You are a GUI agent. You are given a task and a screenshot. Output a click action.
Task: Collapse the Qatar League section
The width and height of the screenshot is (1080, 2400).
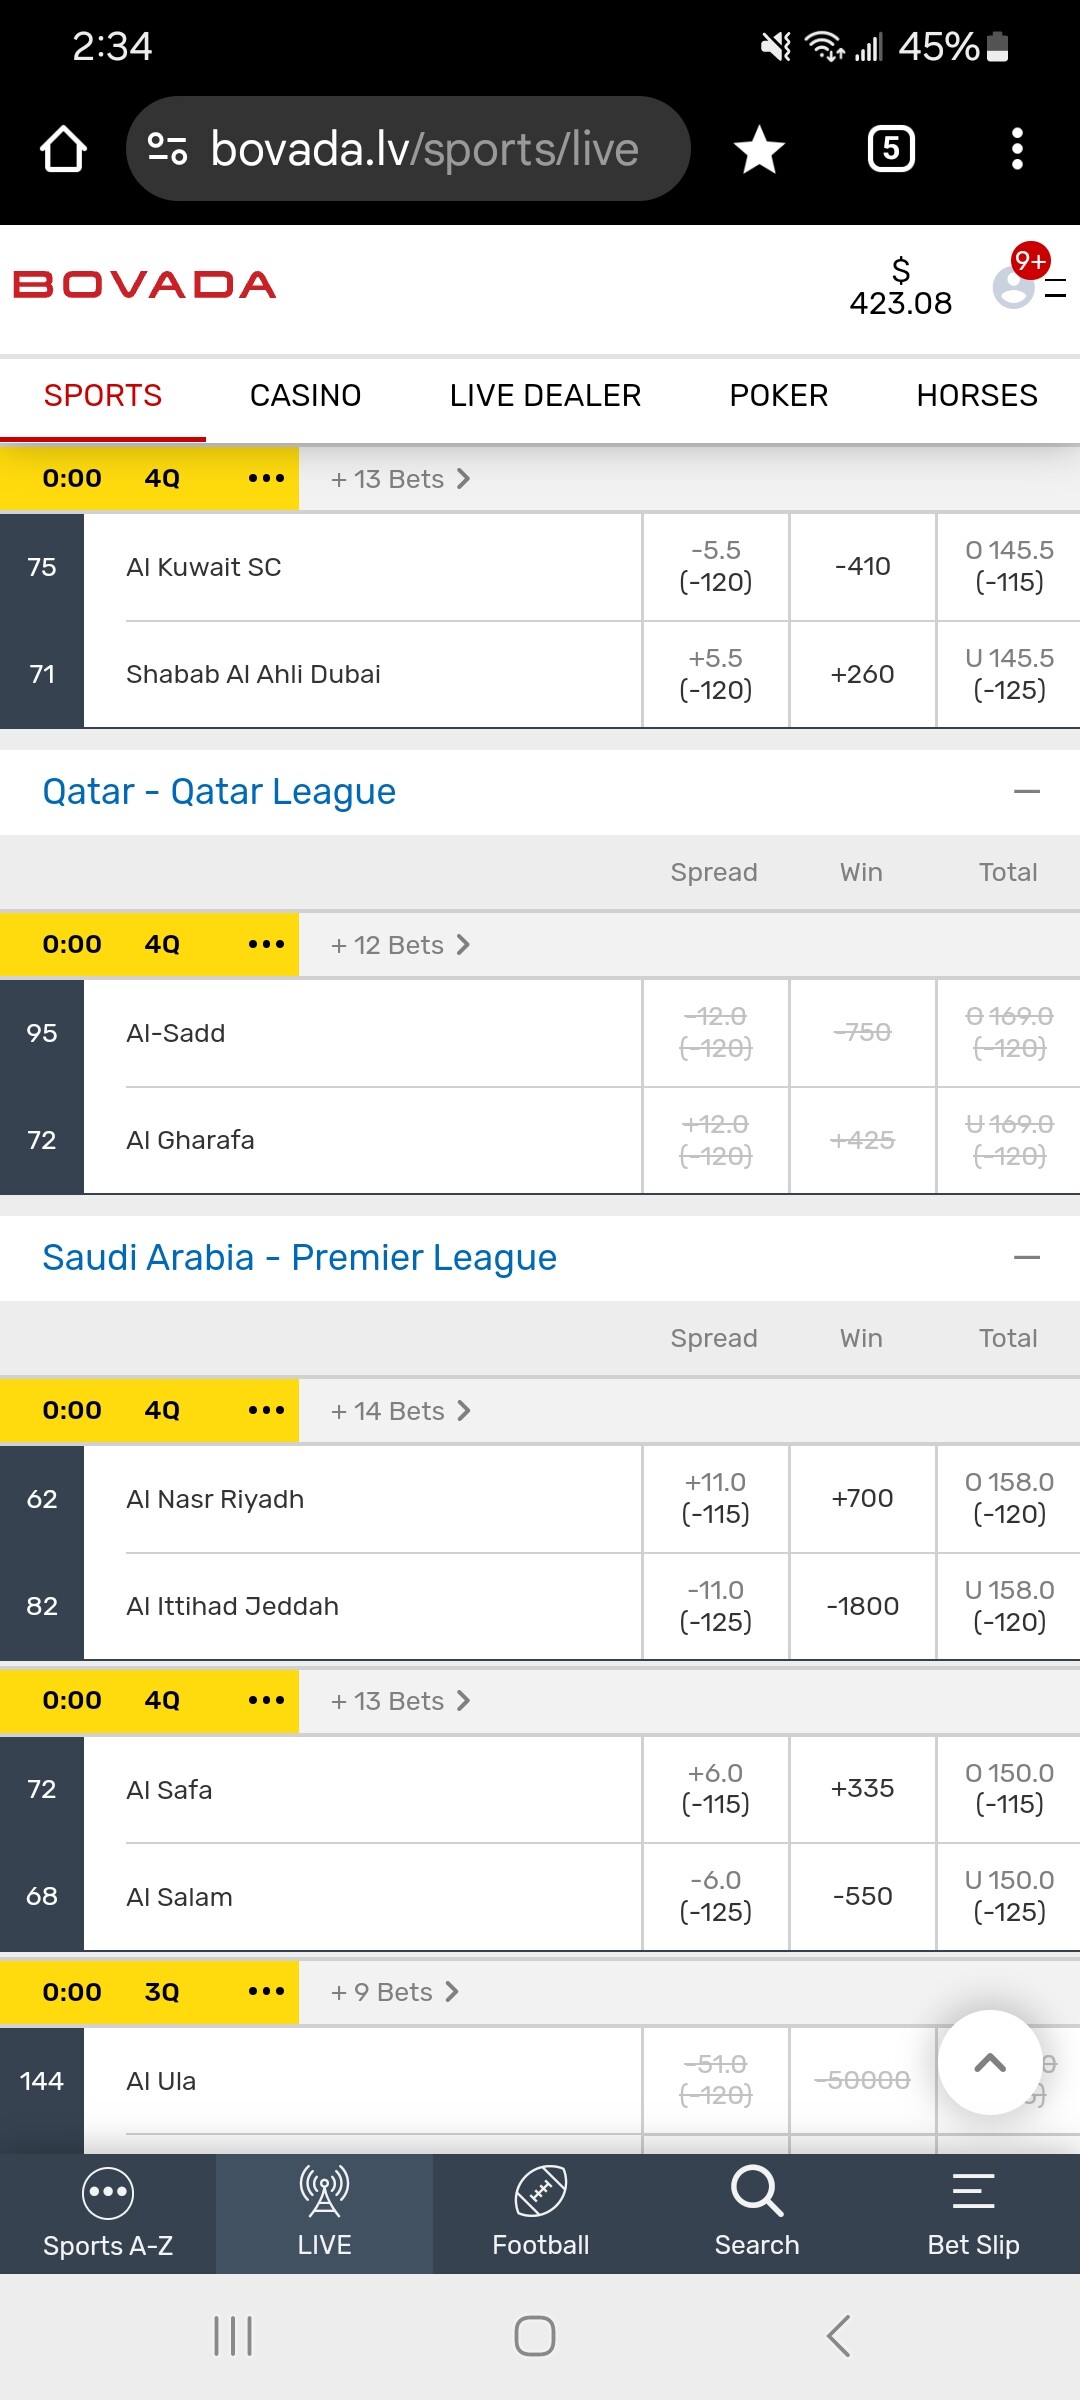click(x=1027, y=792)
